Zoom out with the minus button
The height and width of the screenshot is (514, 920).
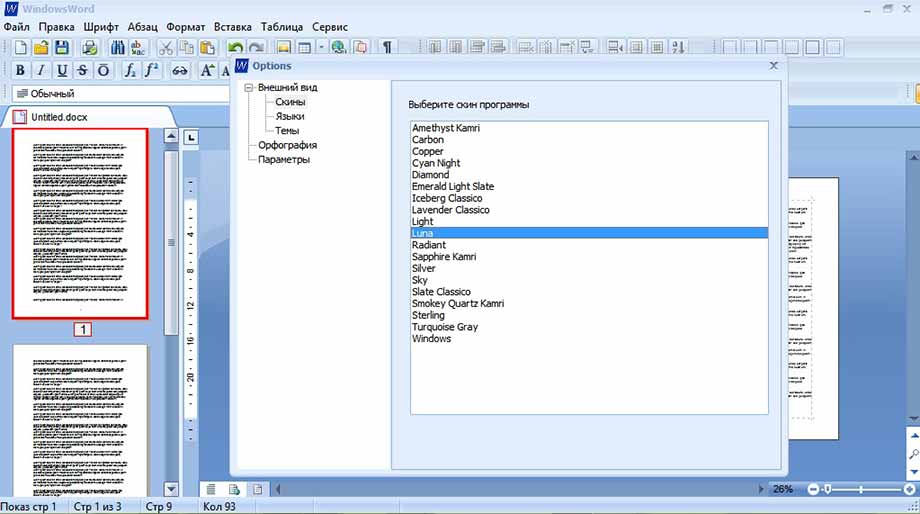tap(813, 489)
